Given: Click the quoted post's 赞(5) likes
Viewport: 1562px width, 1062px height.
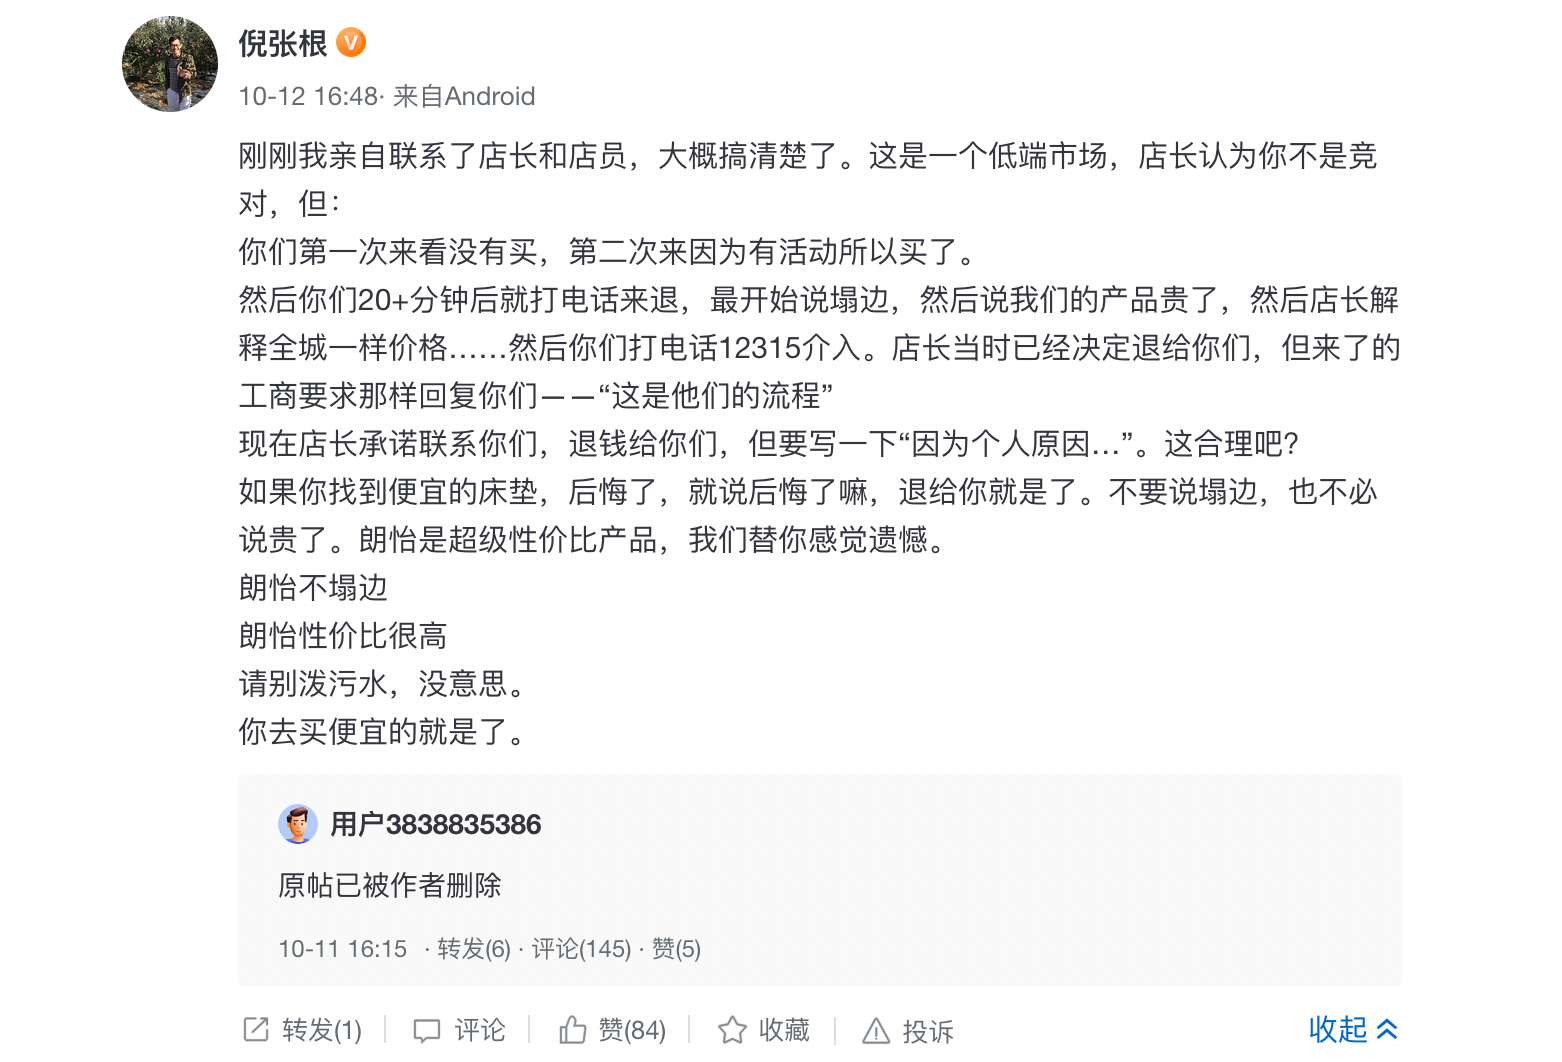Looking at the screenshot, I should pos(676,949).
